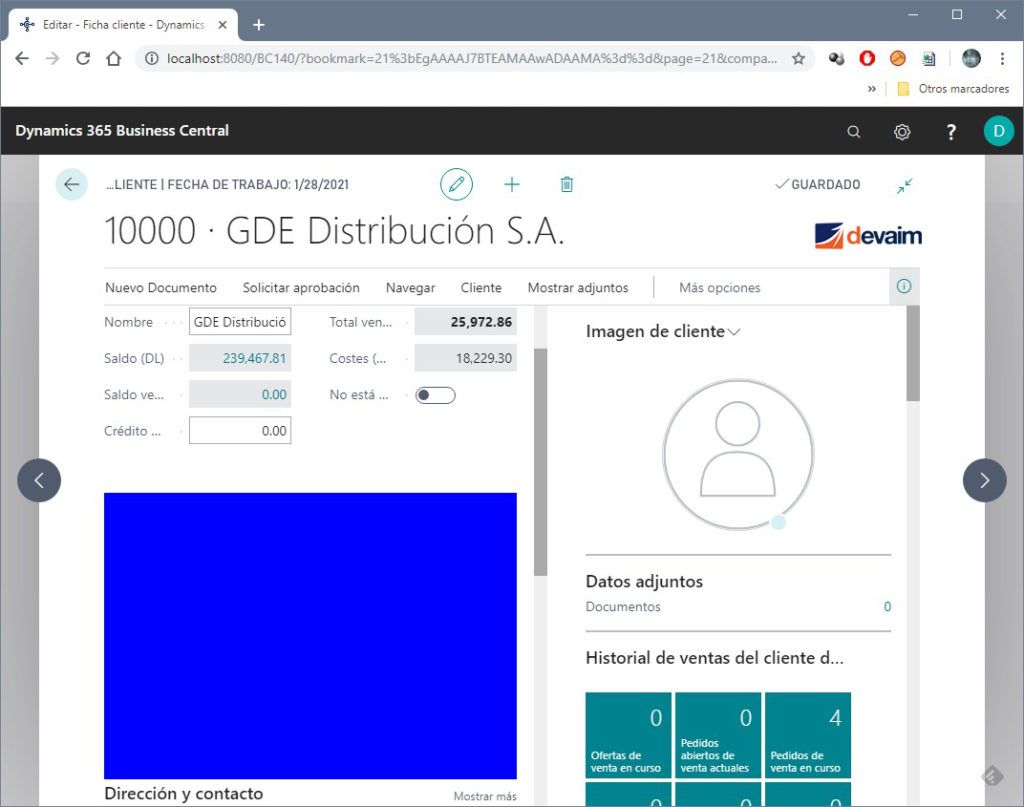Open the Otros marcadores bookmarks folder
Viewport: 1024px width, 807px height.
pyautogui.click(x=954, y=89)
